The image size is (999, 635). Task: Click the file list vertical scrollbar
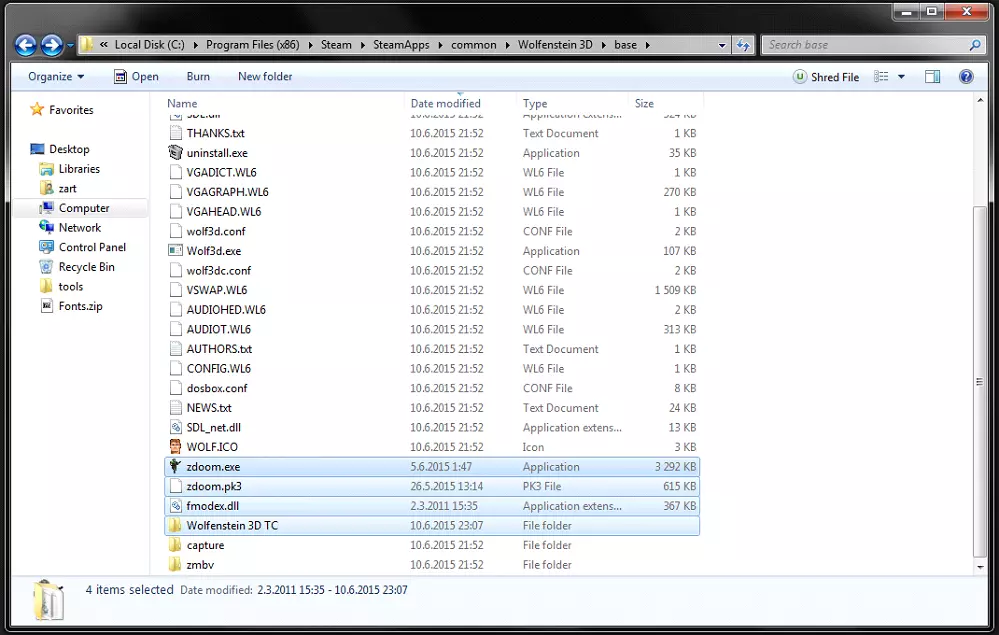(x=980, y=382)
